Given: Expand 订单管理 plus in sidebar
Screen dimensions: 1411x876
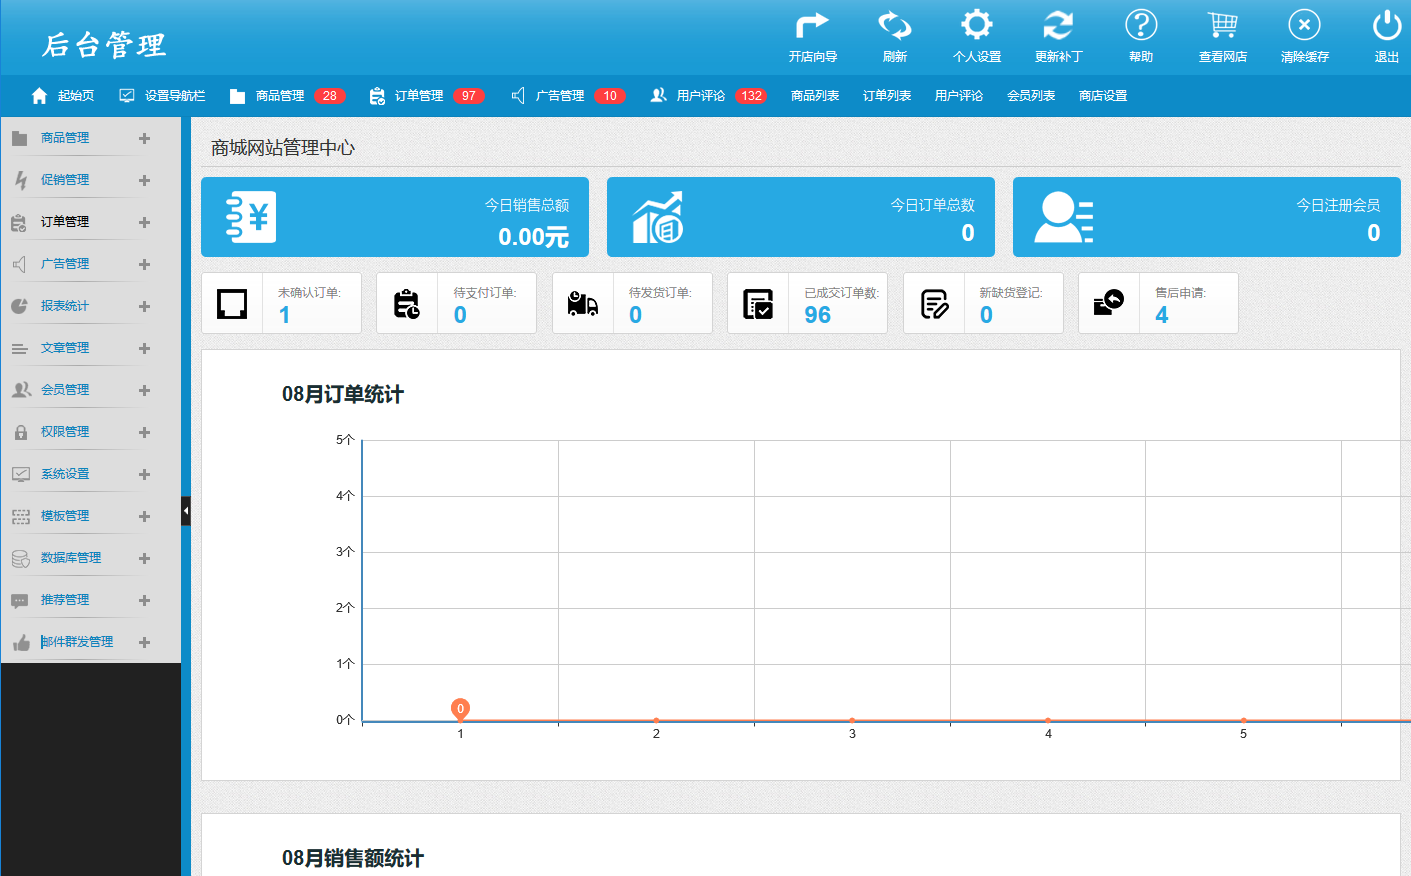Looking at the screenshot, I should tap(144, 222).
